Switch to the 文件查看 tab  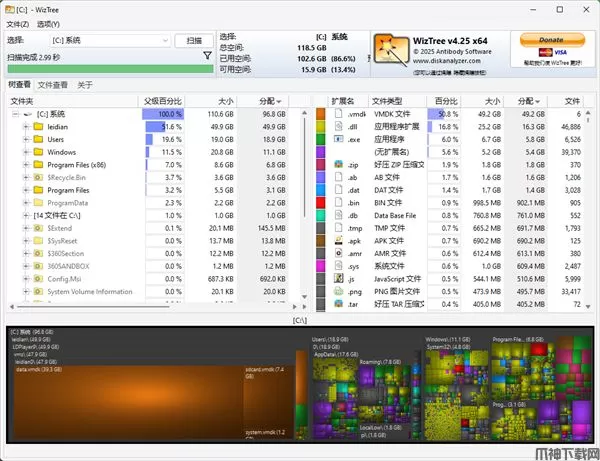(53, 85)
